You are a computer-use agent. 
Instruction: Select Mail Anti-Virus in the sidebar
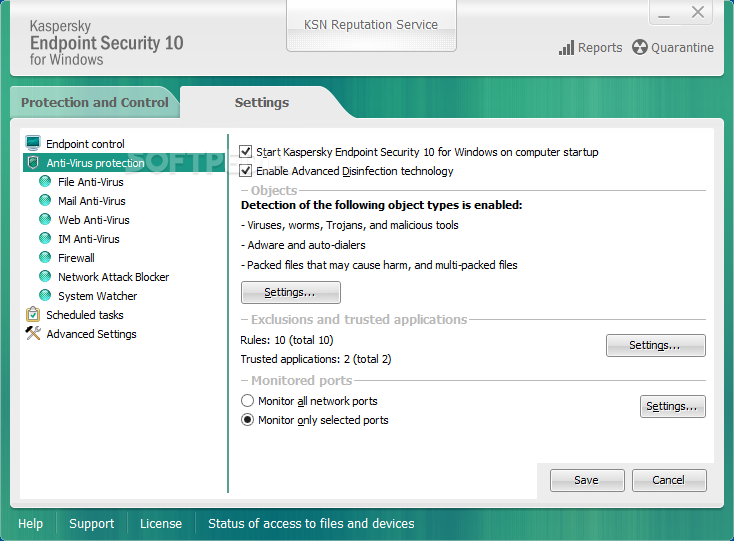point(92,201)
